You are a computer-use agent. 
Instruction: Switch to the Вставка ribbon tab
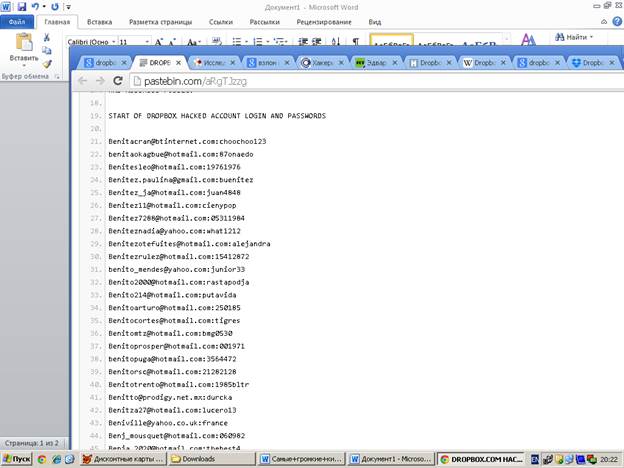point(99,22)
